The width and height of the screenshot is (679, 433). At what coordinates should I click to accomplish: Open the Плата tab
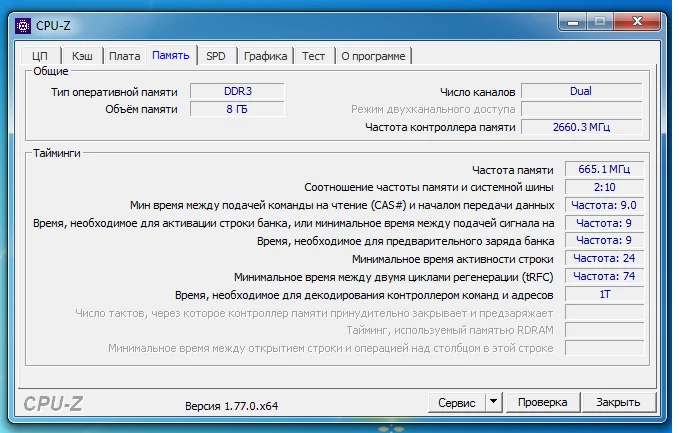(124, 56)
